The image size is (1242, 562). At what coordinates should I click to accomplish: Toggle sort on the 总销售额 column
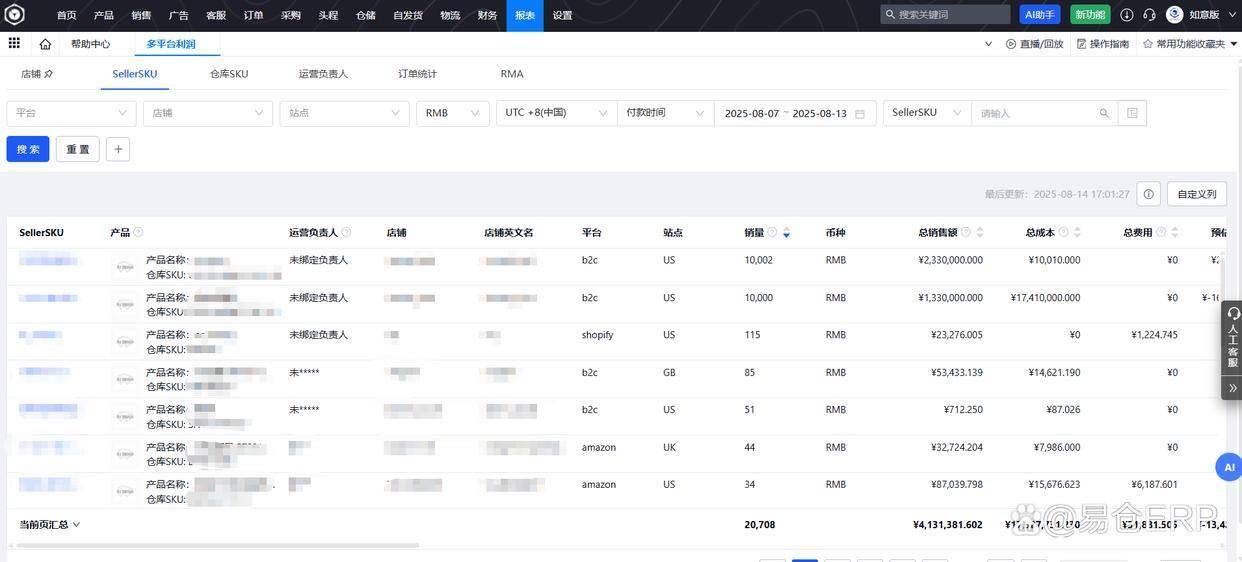pos(979,233)
